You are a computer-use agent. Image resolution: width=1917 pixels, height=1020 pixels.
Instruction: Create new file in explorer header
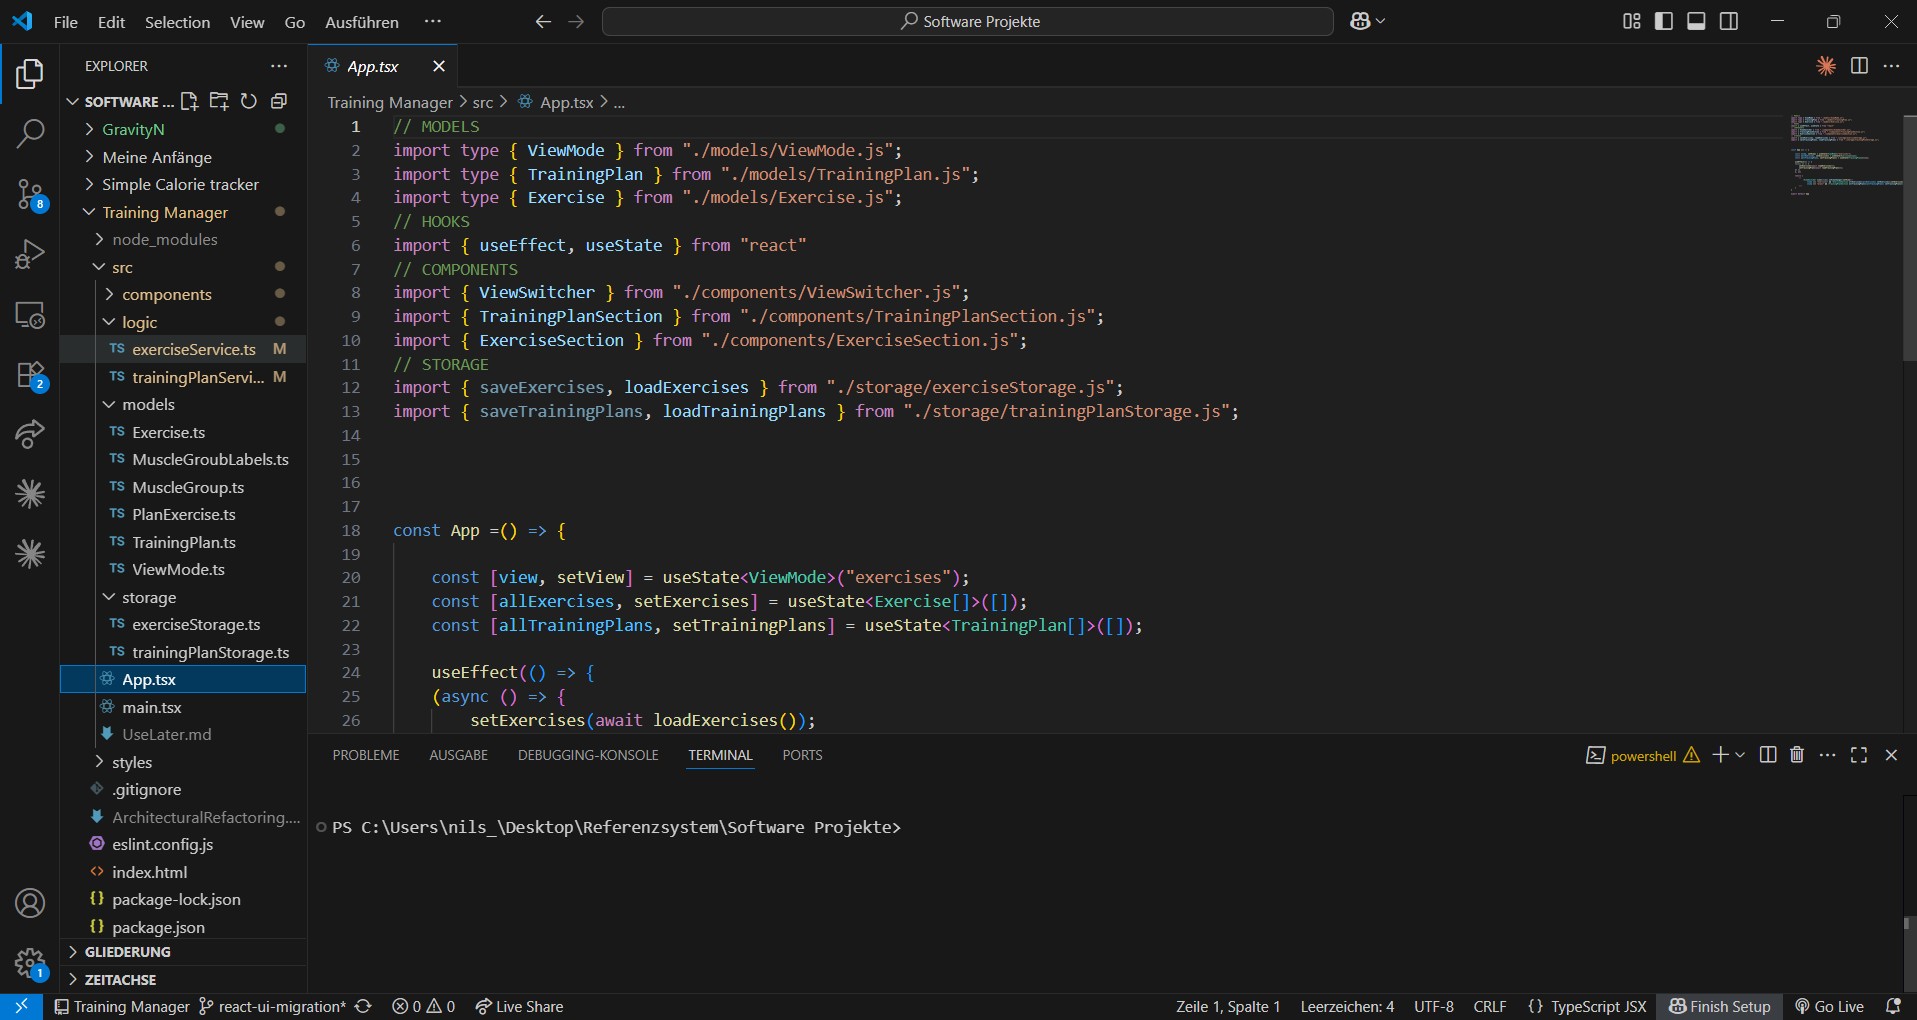tap(189, 101)
